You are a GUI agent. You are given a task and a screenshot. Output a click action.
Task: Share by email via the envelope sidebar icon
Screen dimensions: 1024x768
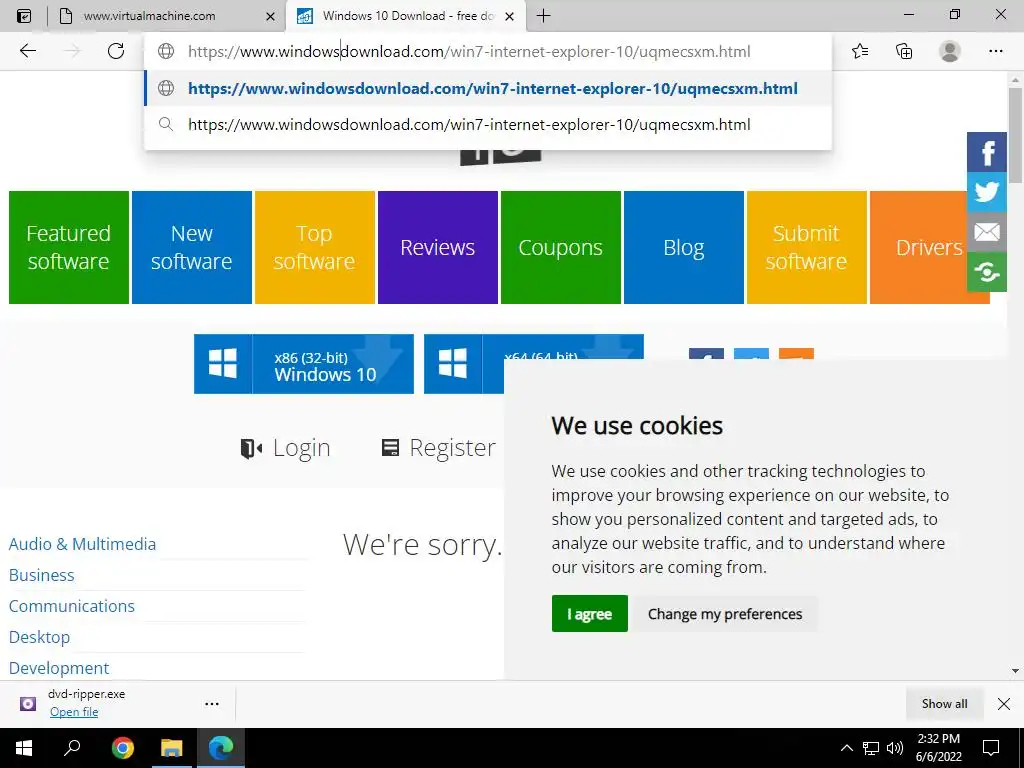987,232
